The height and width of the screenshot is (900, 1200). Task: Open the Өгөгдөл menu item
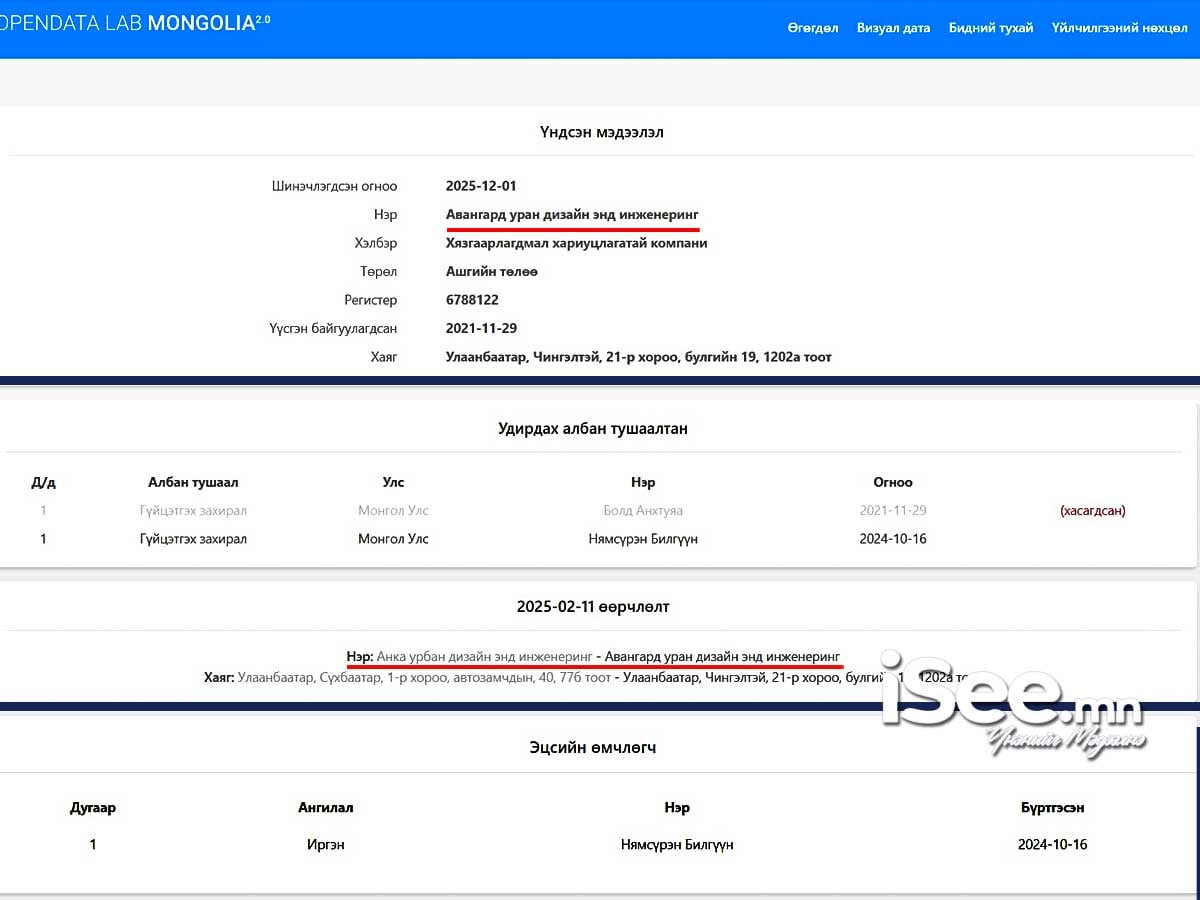click(812, 28)
